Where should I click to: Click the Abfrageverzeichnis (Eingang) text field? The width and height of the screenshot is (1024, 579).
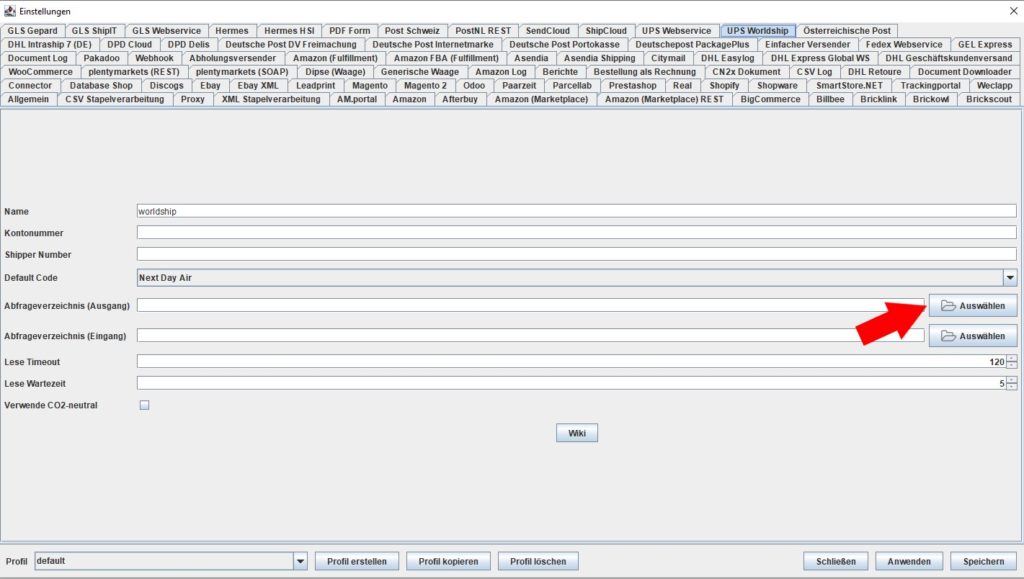click(531, 336)
